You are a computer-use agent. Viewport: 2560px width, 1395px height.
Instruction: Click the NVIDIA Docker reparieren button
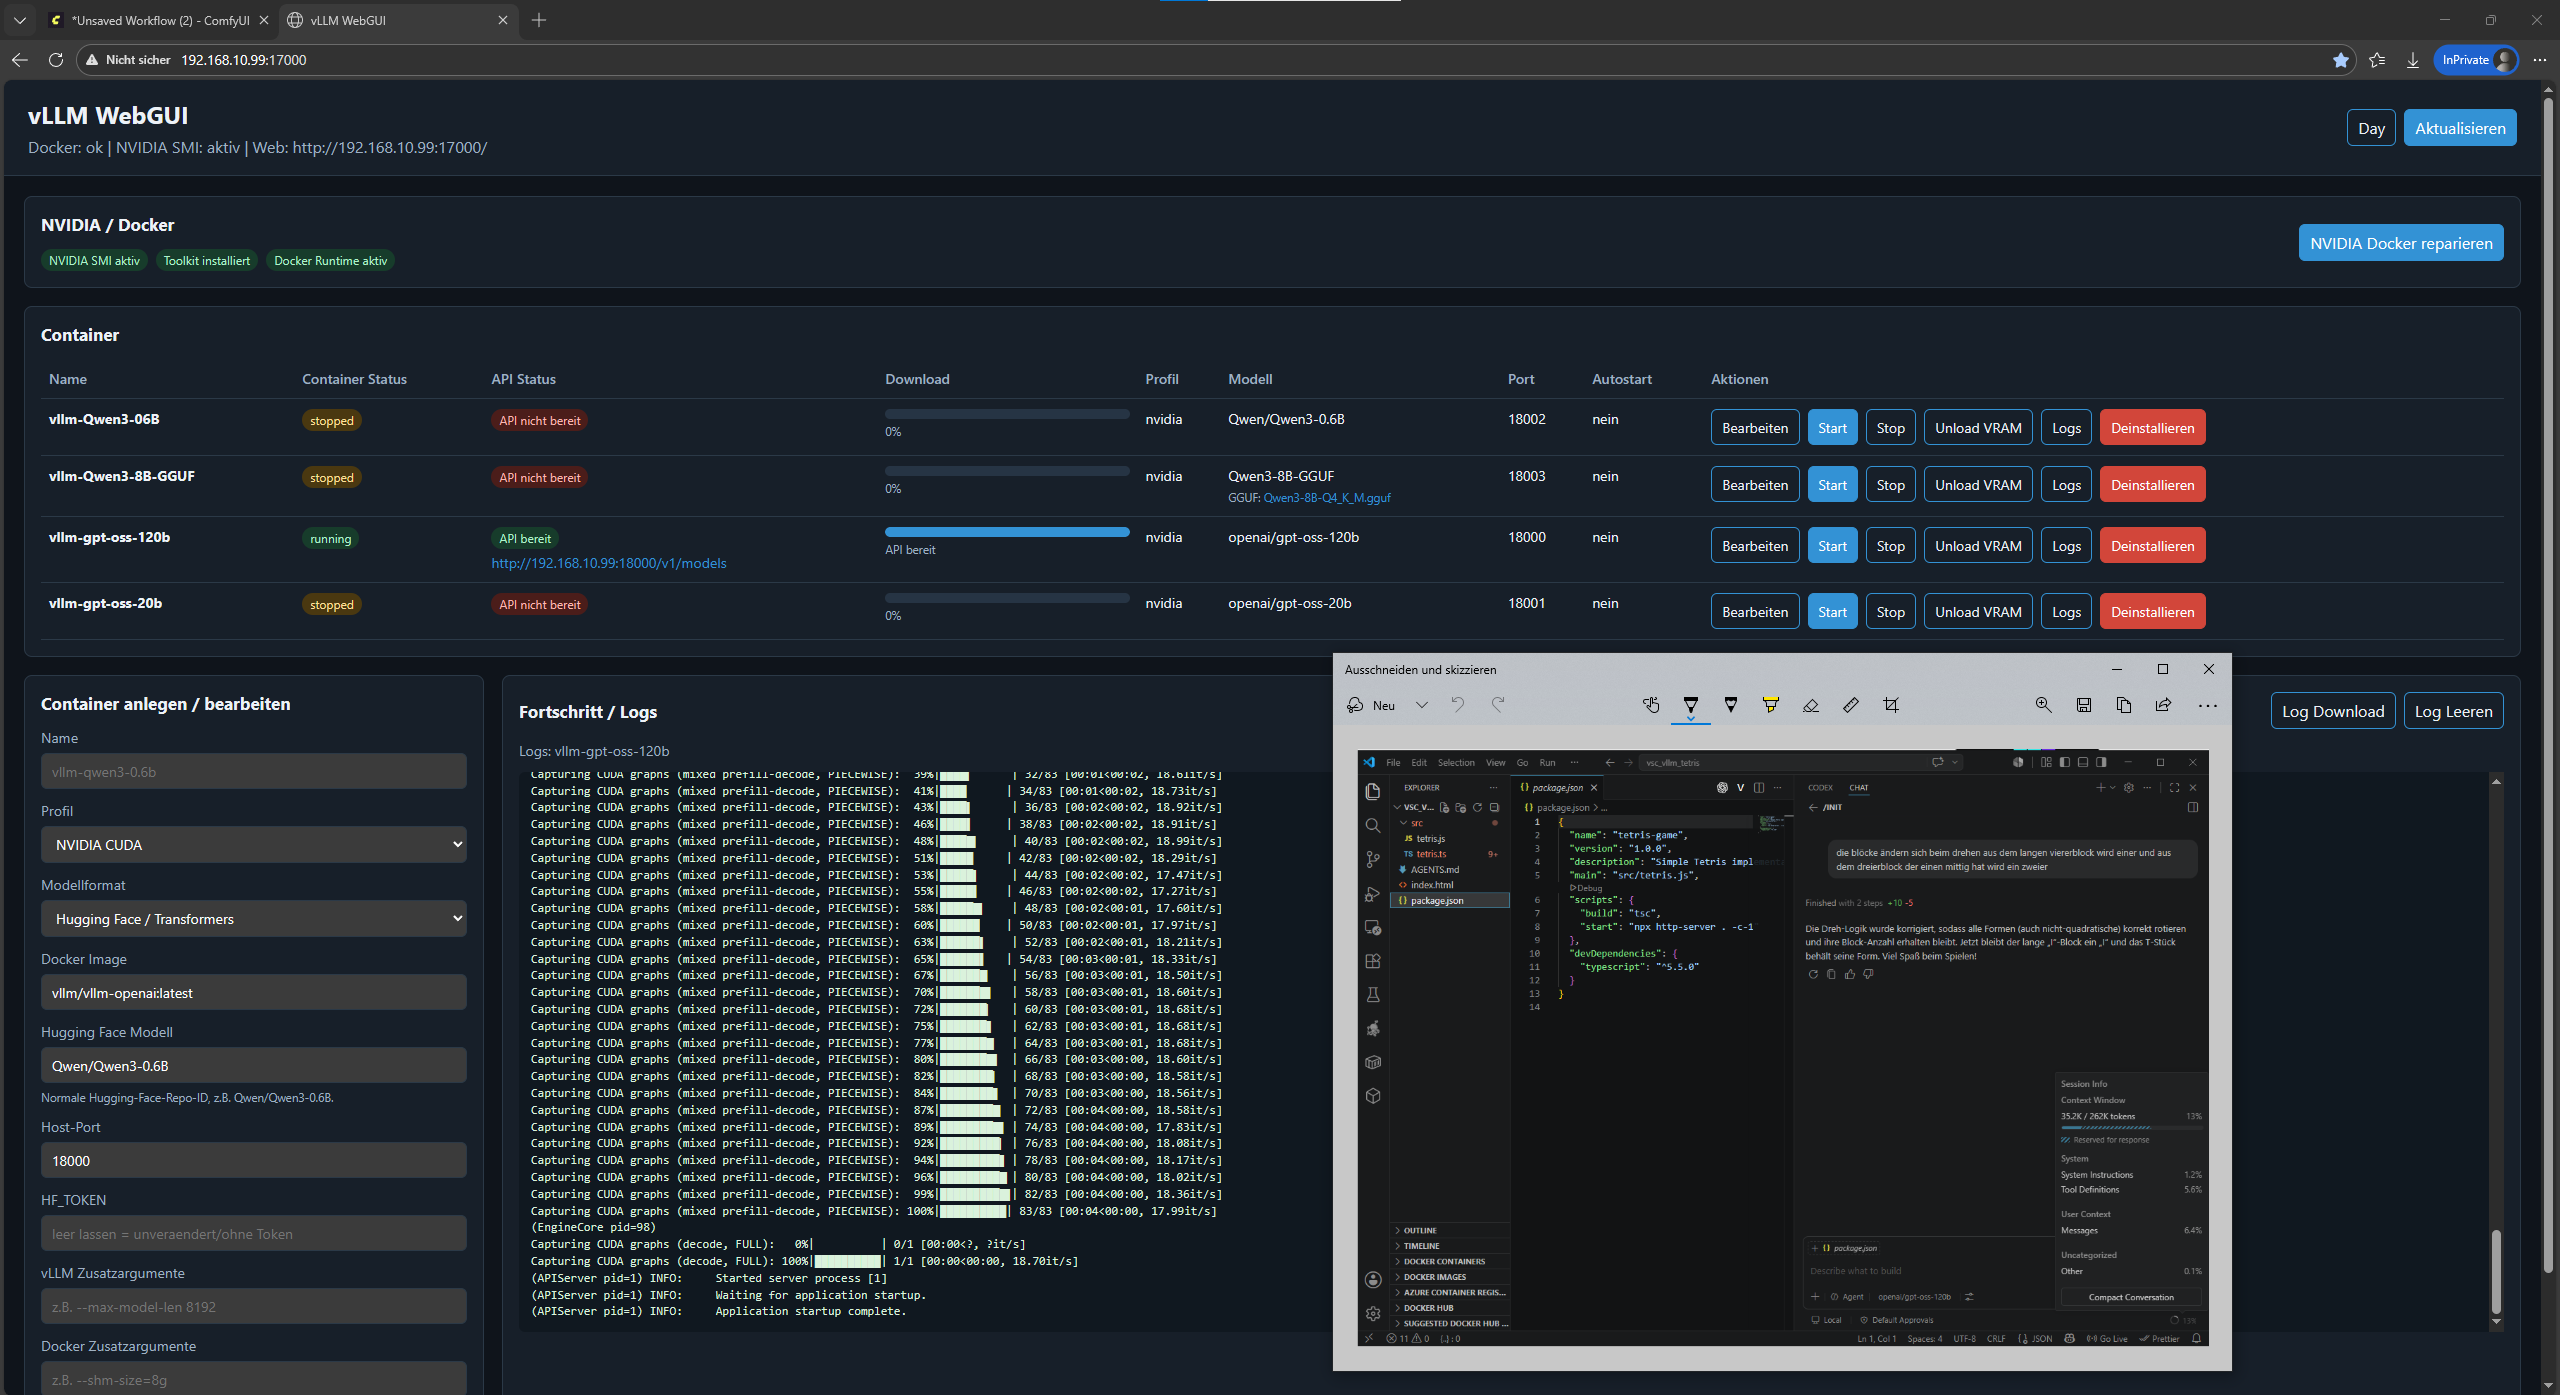tap(2401, 243)
